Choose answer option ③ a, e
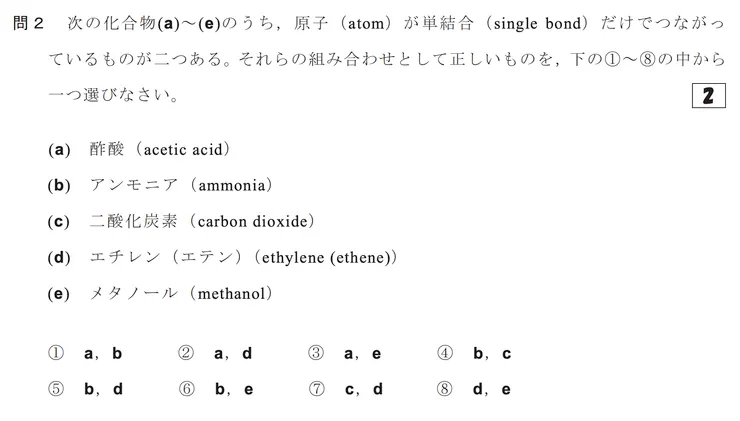 (x=344, y=353)
